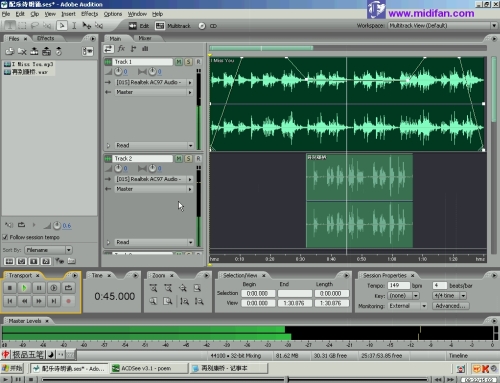Start playback with green Play button
Viewport: 500px width, 383px height.
pos(24,288)
